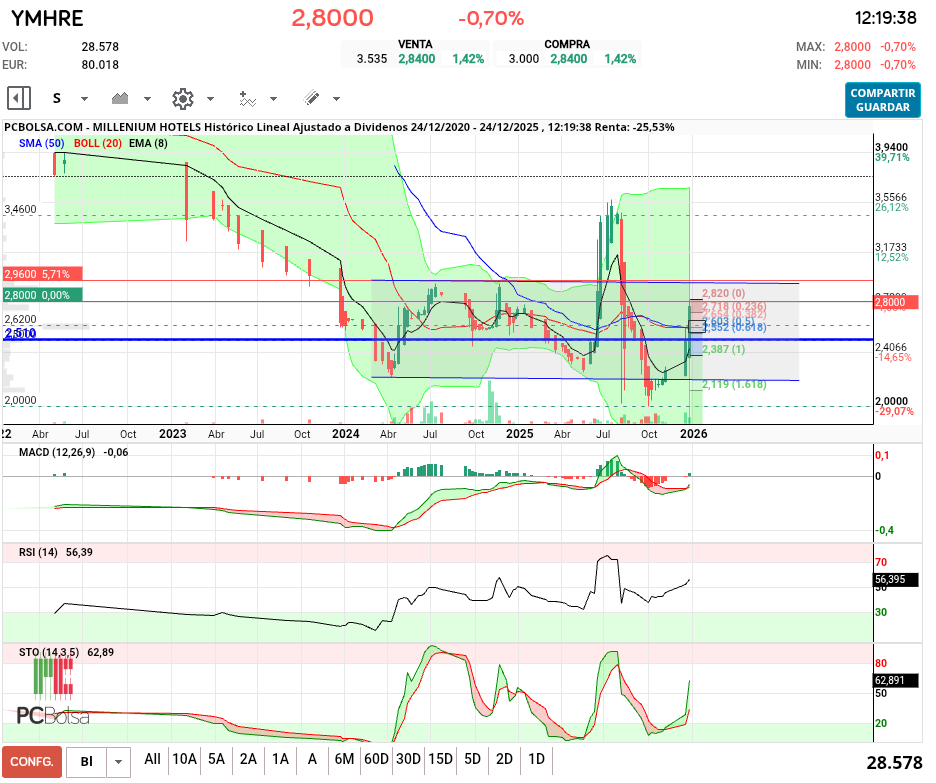This screenshot has width=936, height=783.
Task: Click the 'S' timeframe icon in toolbar
Action: tap(58, 98)
